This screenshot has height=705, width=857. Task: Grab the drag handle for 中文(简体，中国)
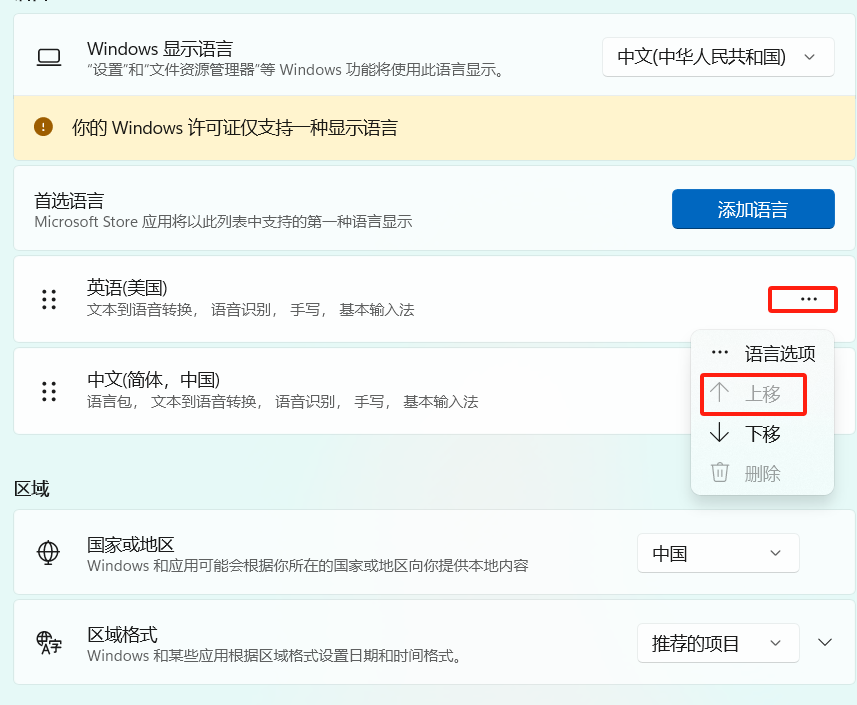tap(49, 391)
